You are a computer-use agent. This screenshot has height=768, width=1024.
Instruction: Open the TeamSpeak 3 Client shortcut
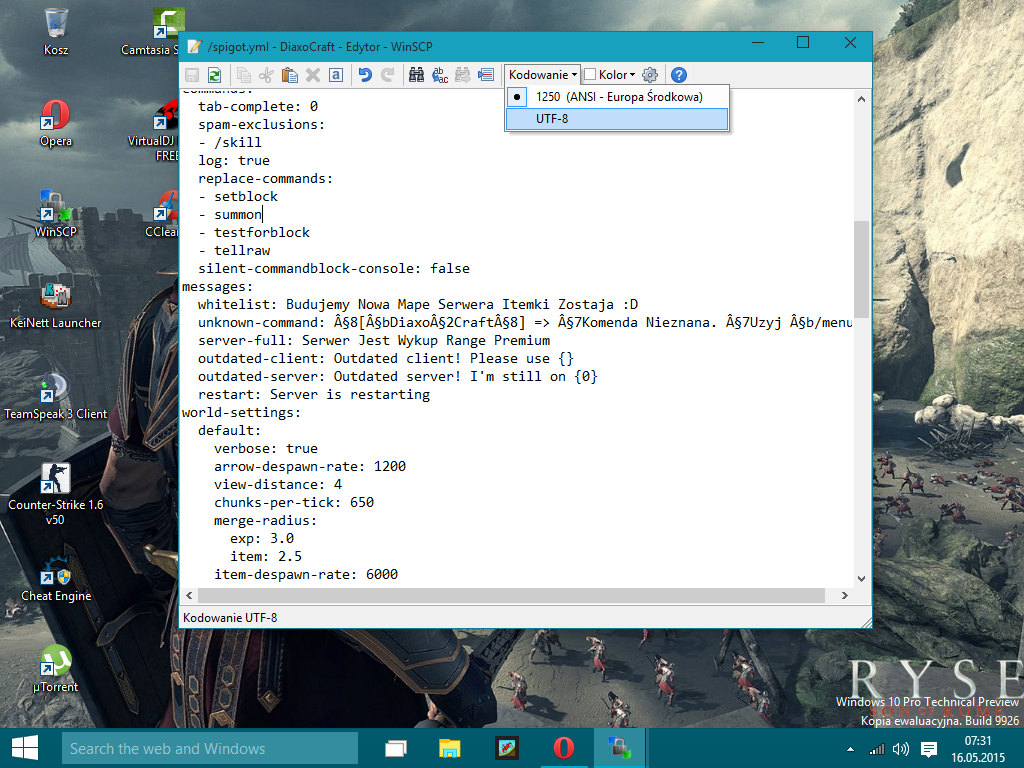pyautogui.click(x=56, y=396)
